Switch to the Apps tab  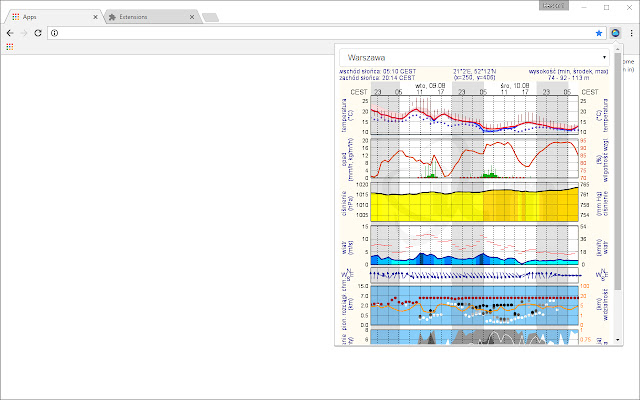pyautogui.click(x=53, y=17)
